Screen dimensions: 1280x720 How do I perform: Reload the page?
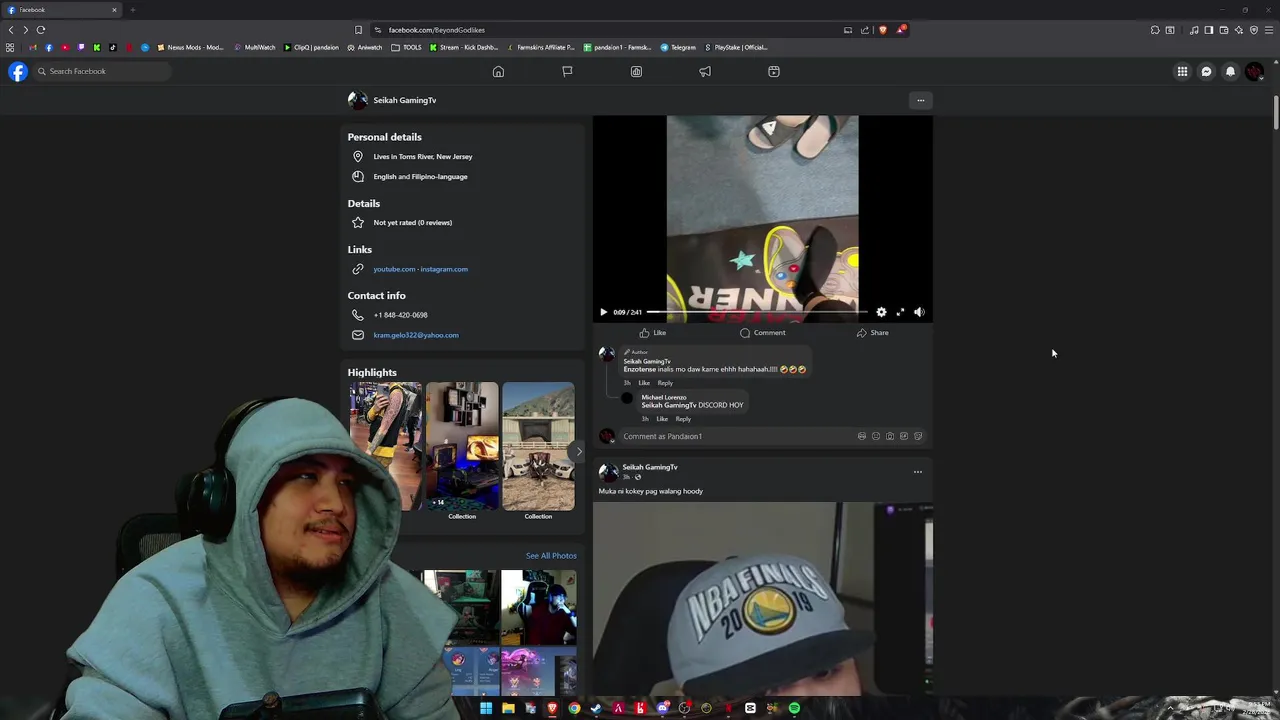coord(41,30)
